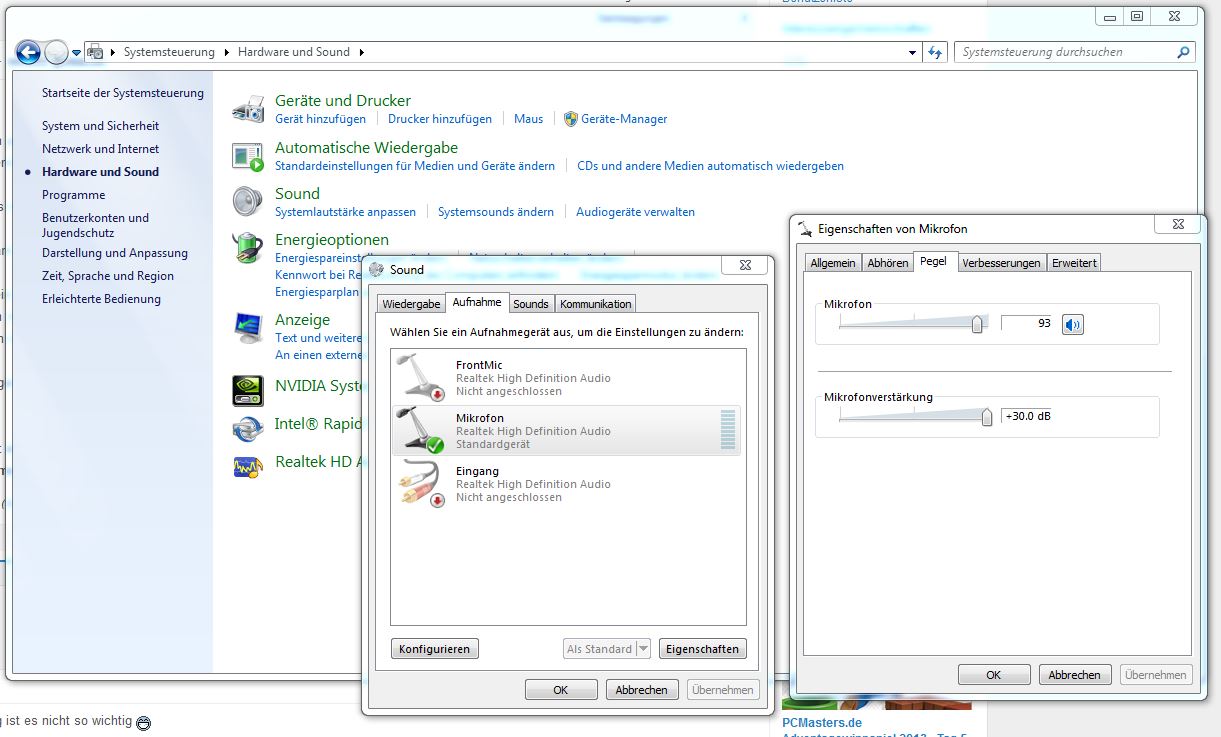Open the address bar history dropdown
This screenshot has width=1221, height=737.
coord(912,52)
